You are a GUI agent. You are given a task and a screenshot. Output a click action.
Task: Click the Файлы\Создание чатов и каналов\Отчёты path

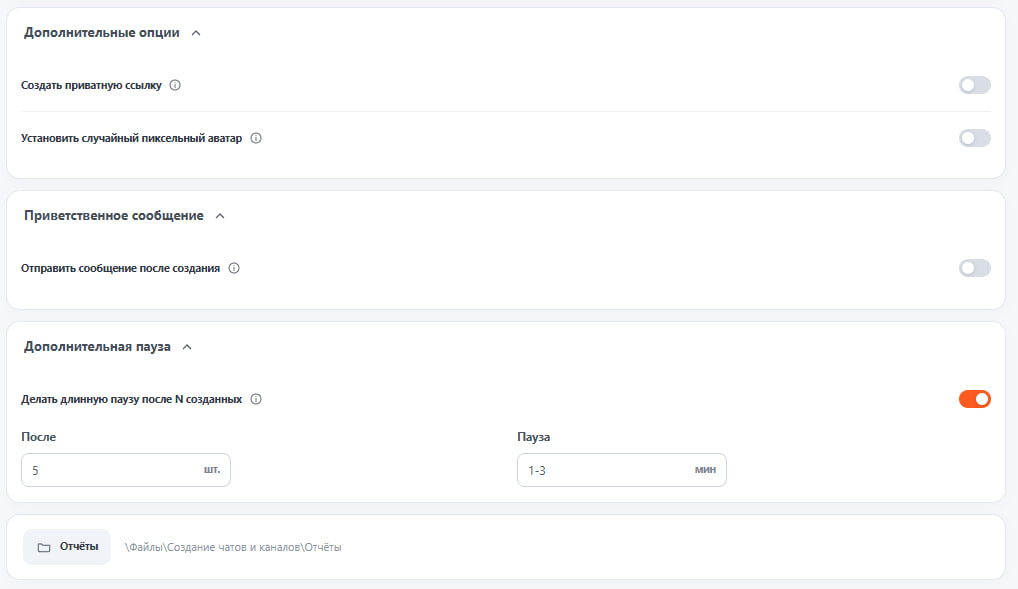coord(233,547)
